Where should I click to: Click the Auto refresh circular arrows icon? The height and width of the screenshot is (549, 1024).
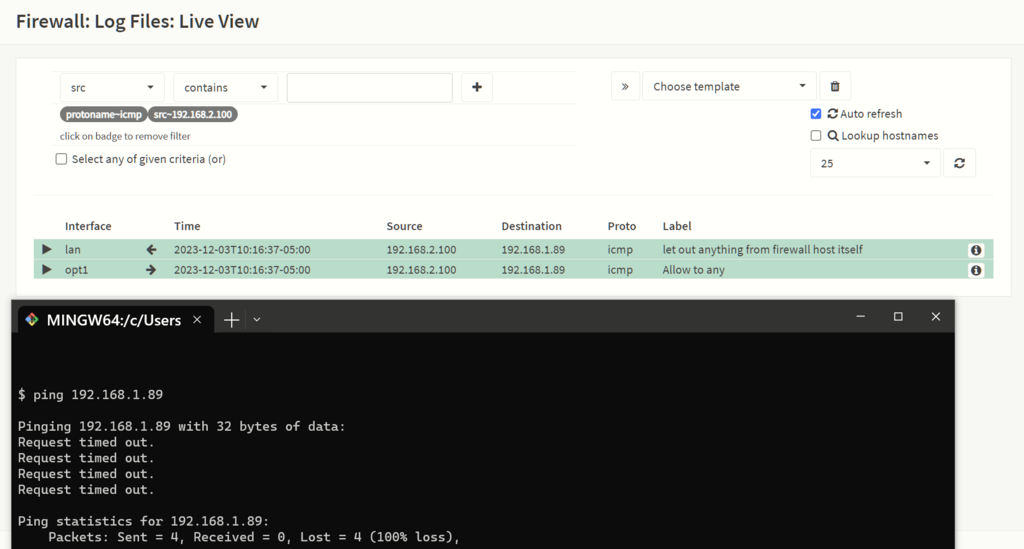tap(832, 114)
